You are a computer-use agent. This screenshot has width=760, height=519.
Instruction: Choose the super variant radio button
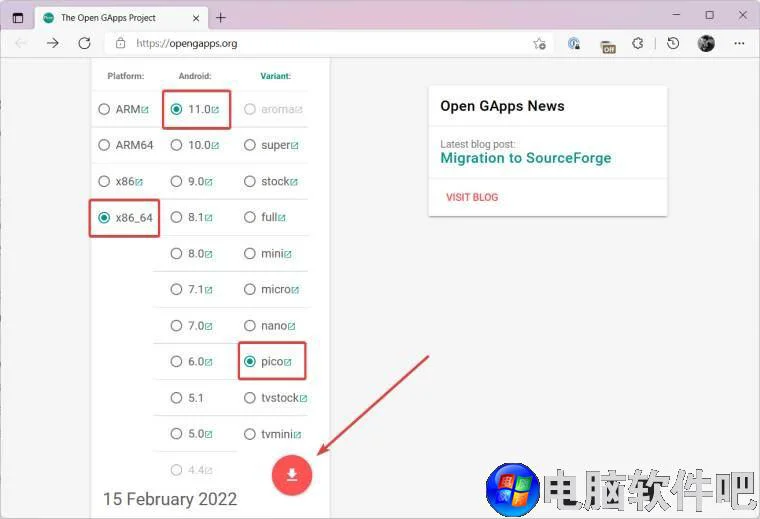[250, 145]
